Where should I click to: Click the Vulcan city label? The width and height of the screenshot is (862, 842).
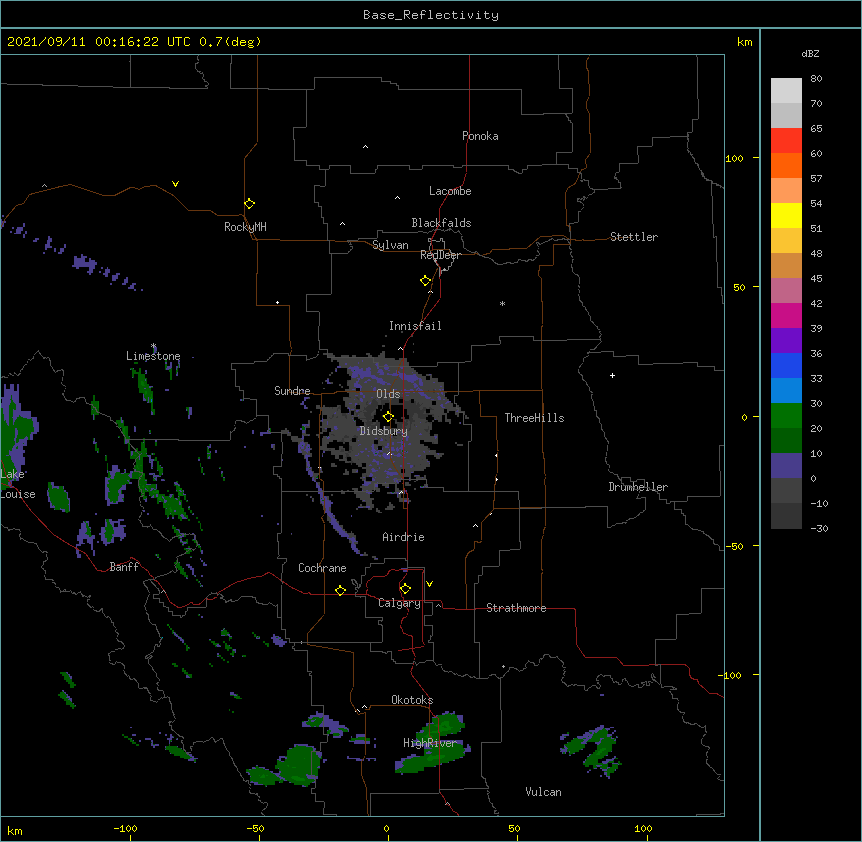(543, 792)
